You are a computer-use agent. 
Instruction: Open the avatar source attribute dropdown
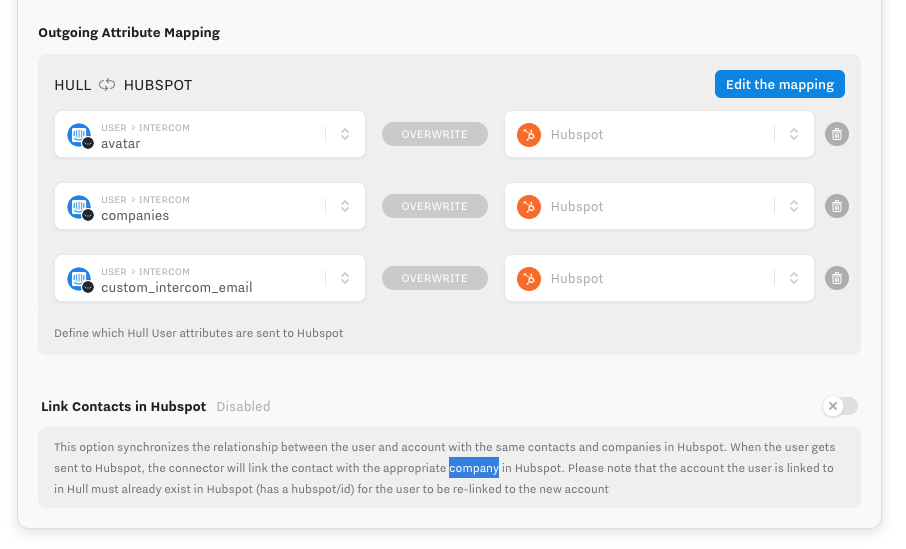(345, 134)
